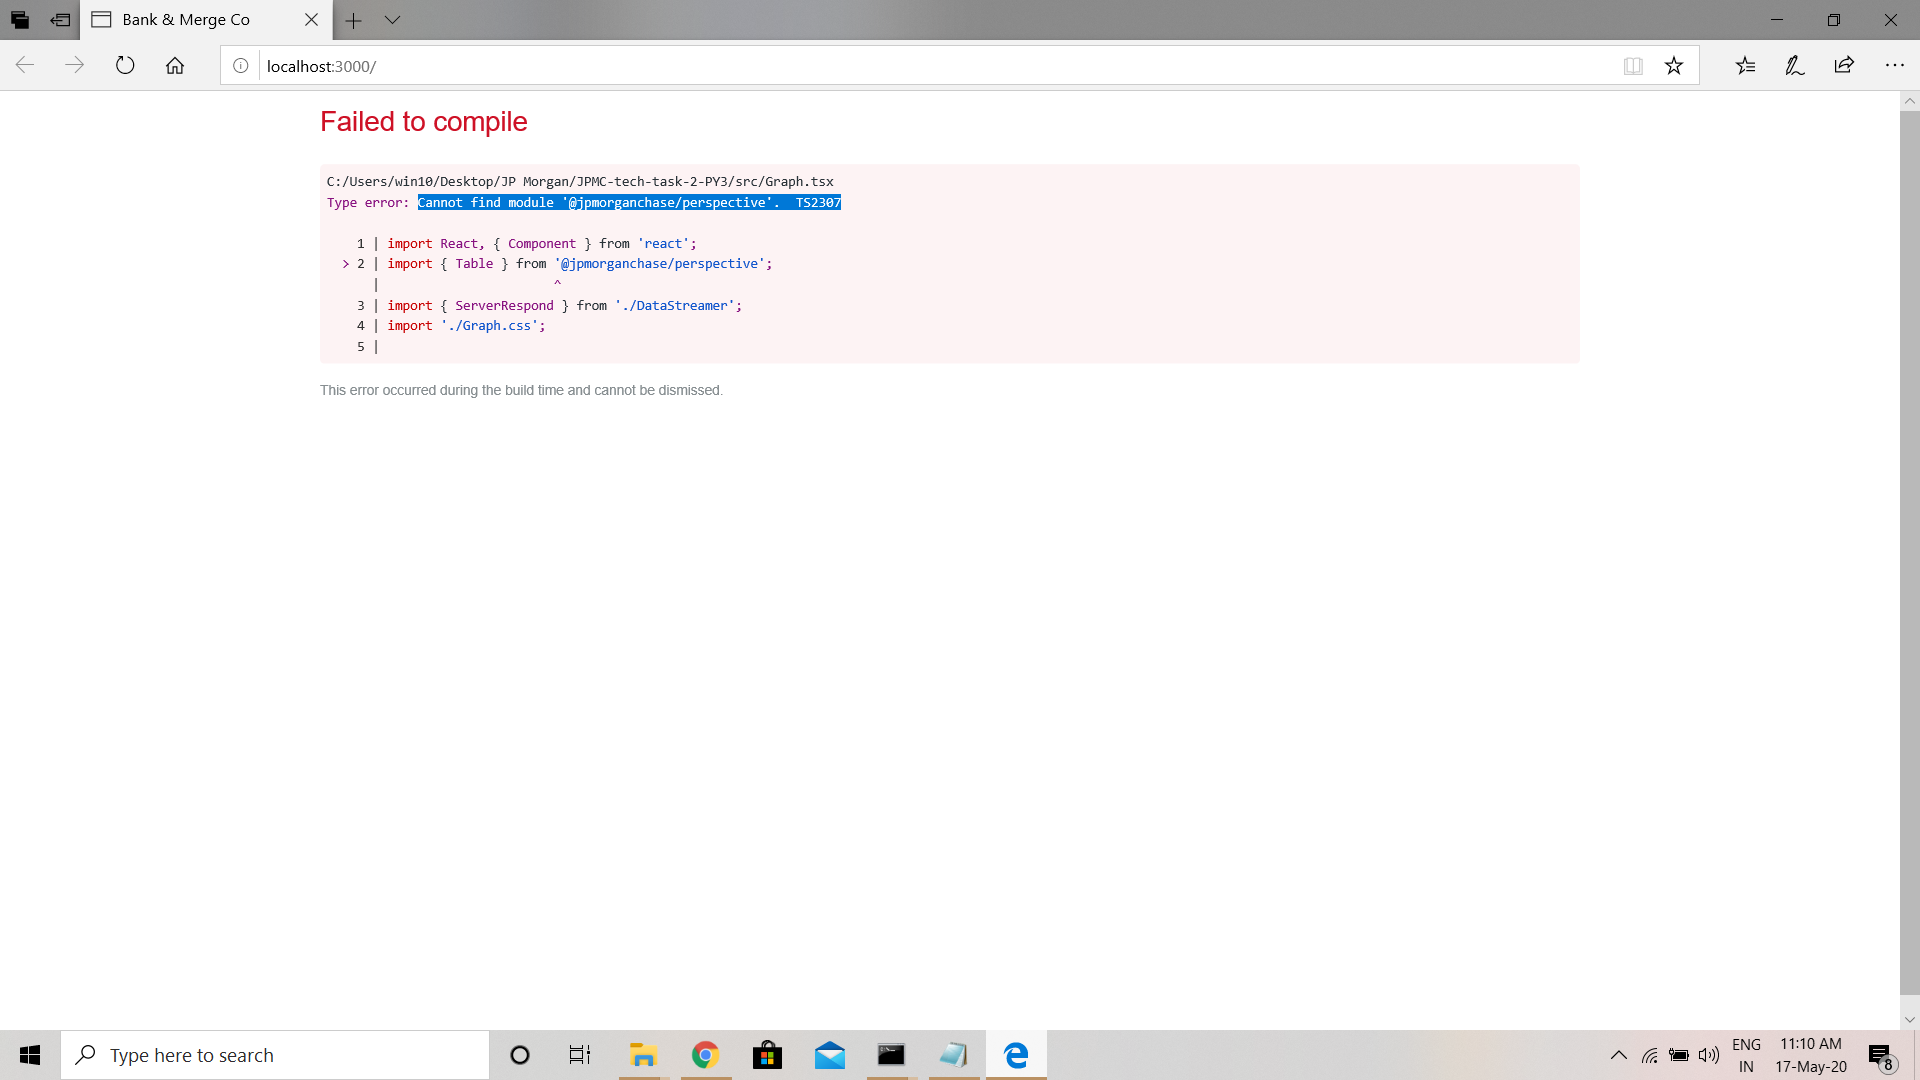Click the Failed to compile heading
Image resolution: width=1920 pixels, height=1080 pixels.
[423, 121]
